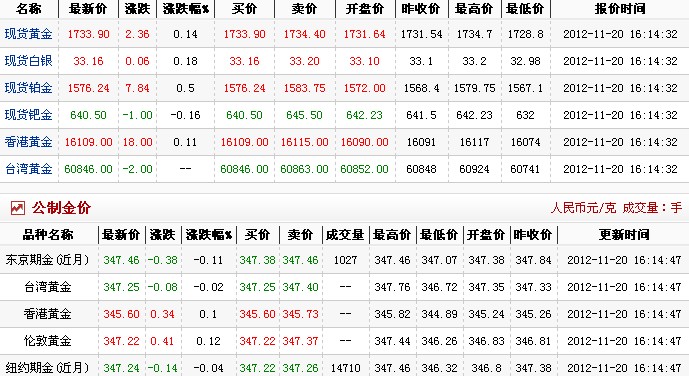Select the 33.20 sell price of 现货白银
Image resolution: width=689 pixels, height=376 pixels.
pos(305,61)
